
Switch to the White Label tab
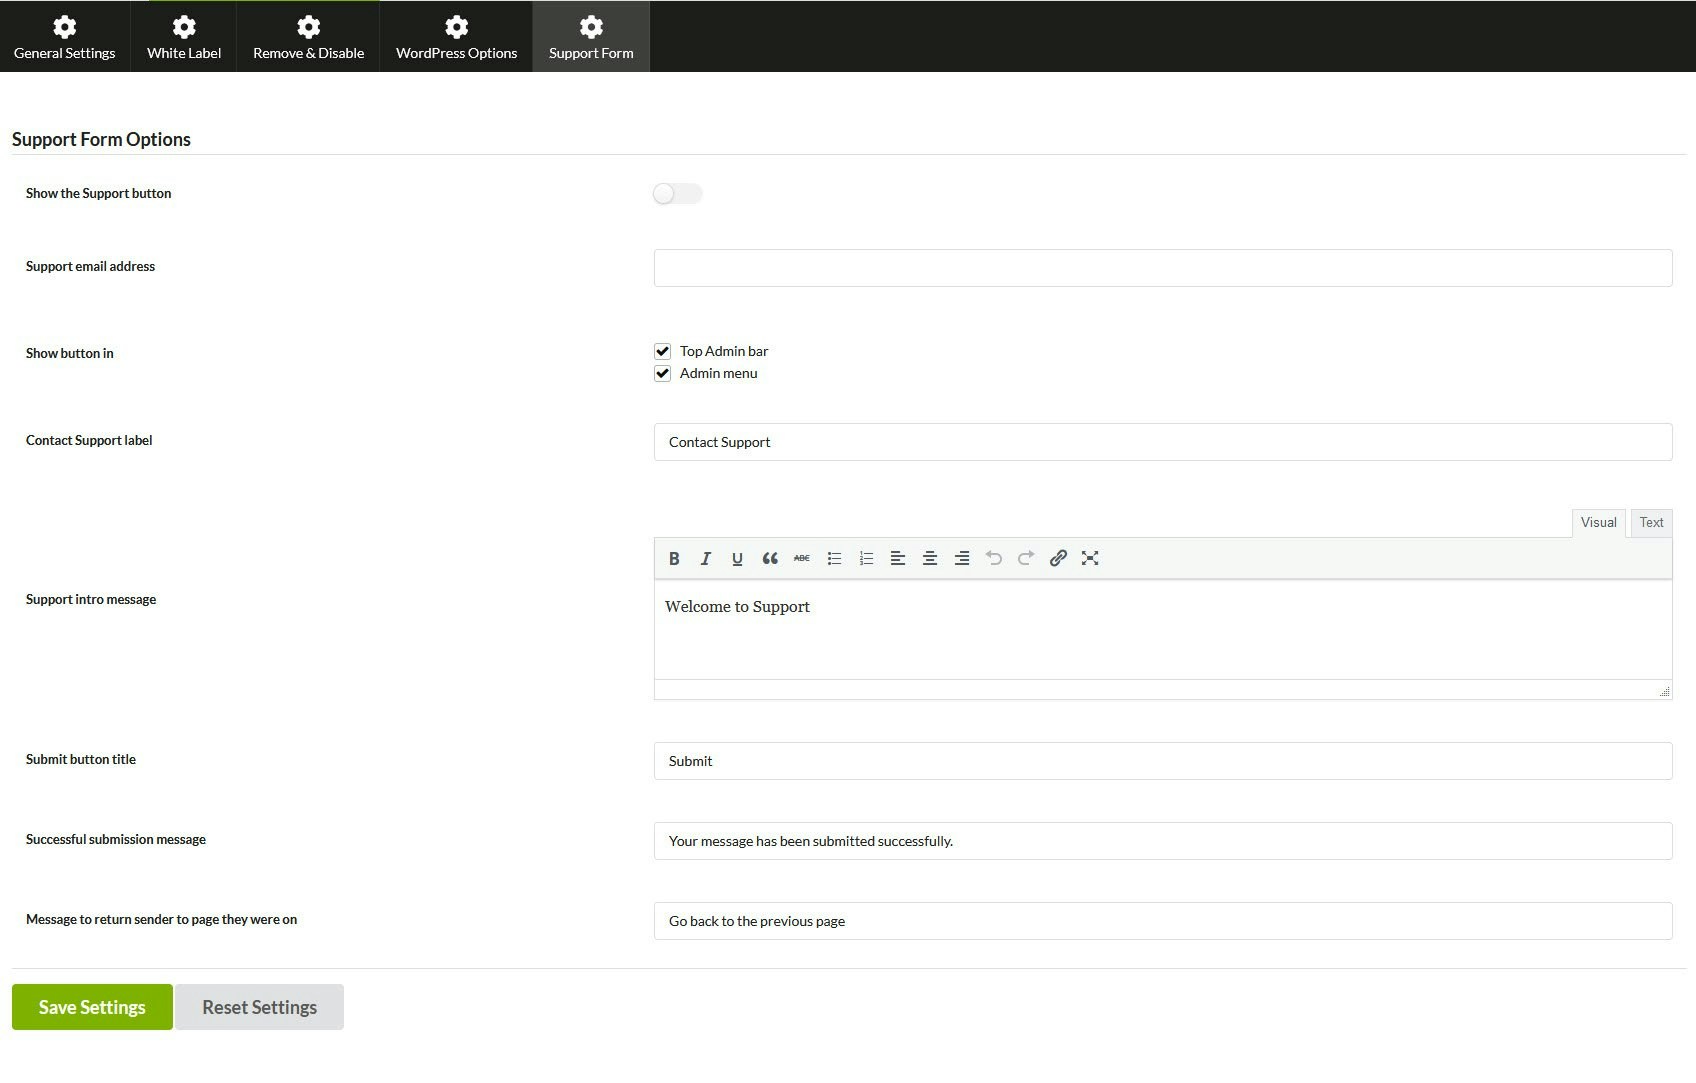[183, 36]
